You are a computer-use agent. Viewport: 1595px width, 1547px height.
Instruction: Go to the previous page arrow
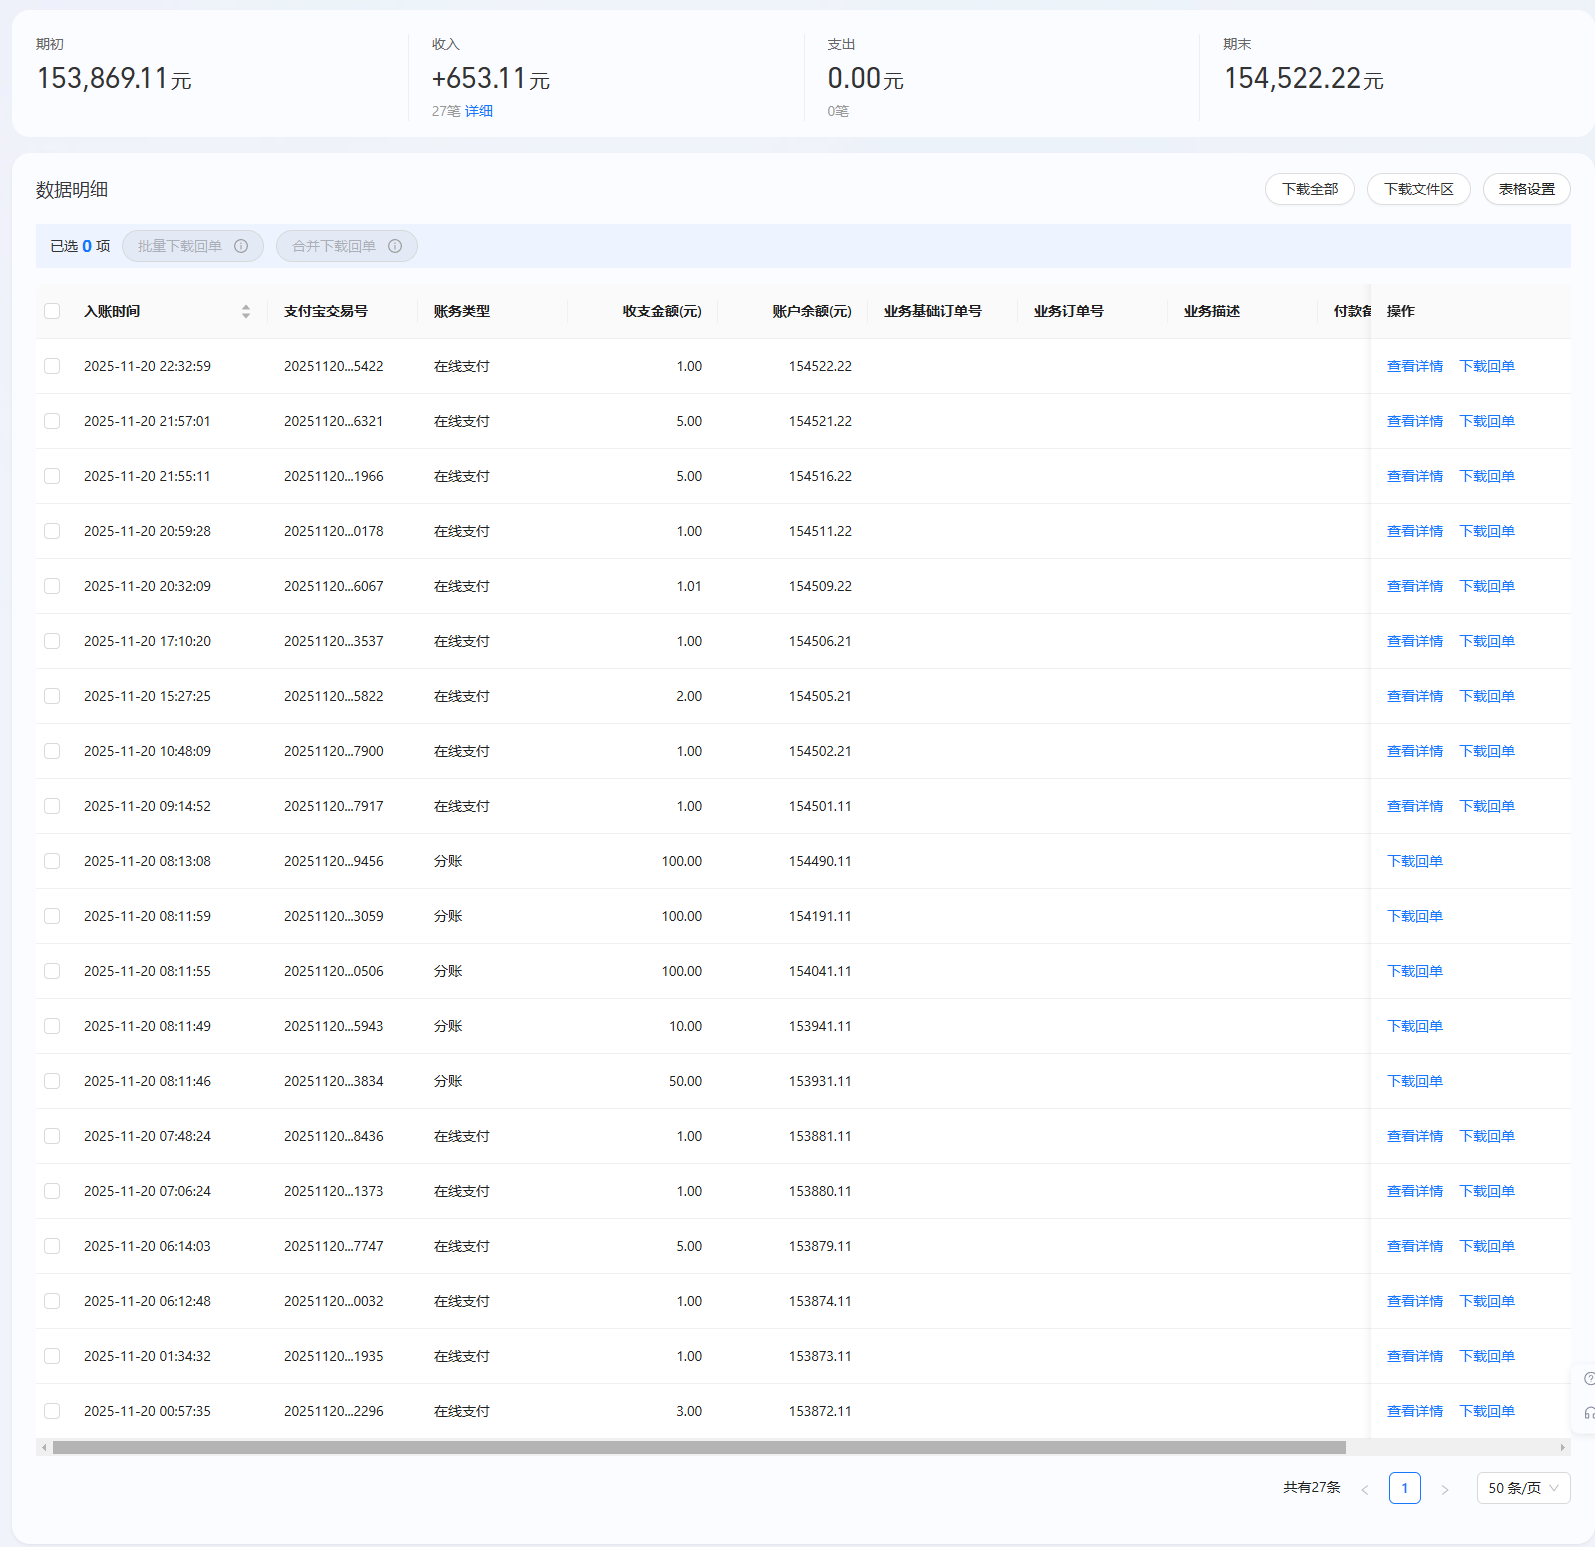point(1365,1489)
